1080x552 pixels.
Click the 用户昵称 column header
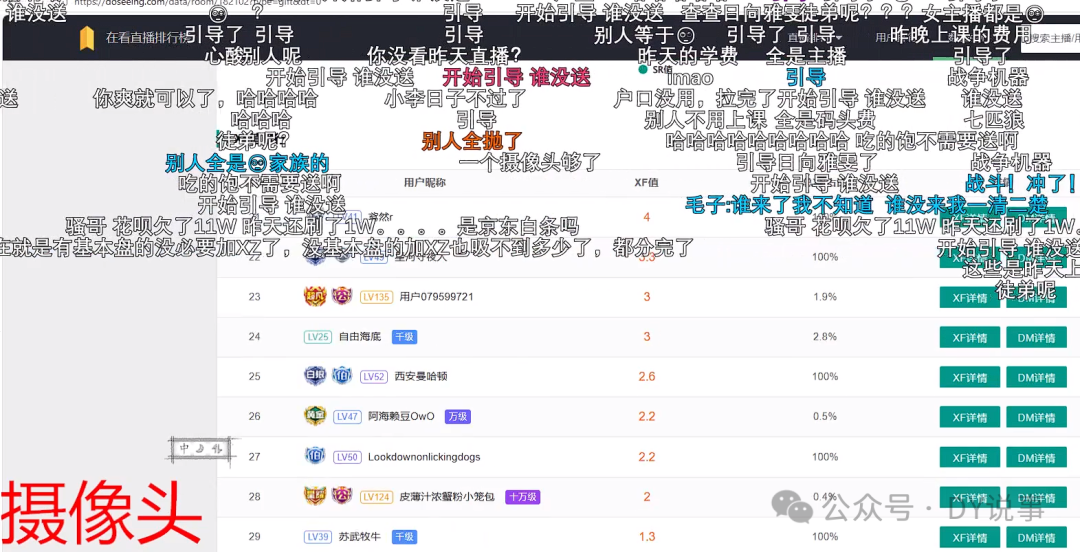424,183
